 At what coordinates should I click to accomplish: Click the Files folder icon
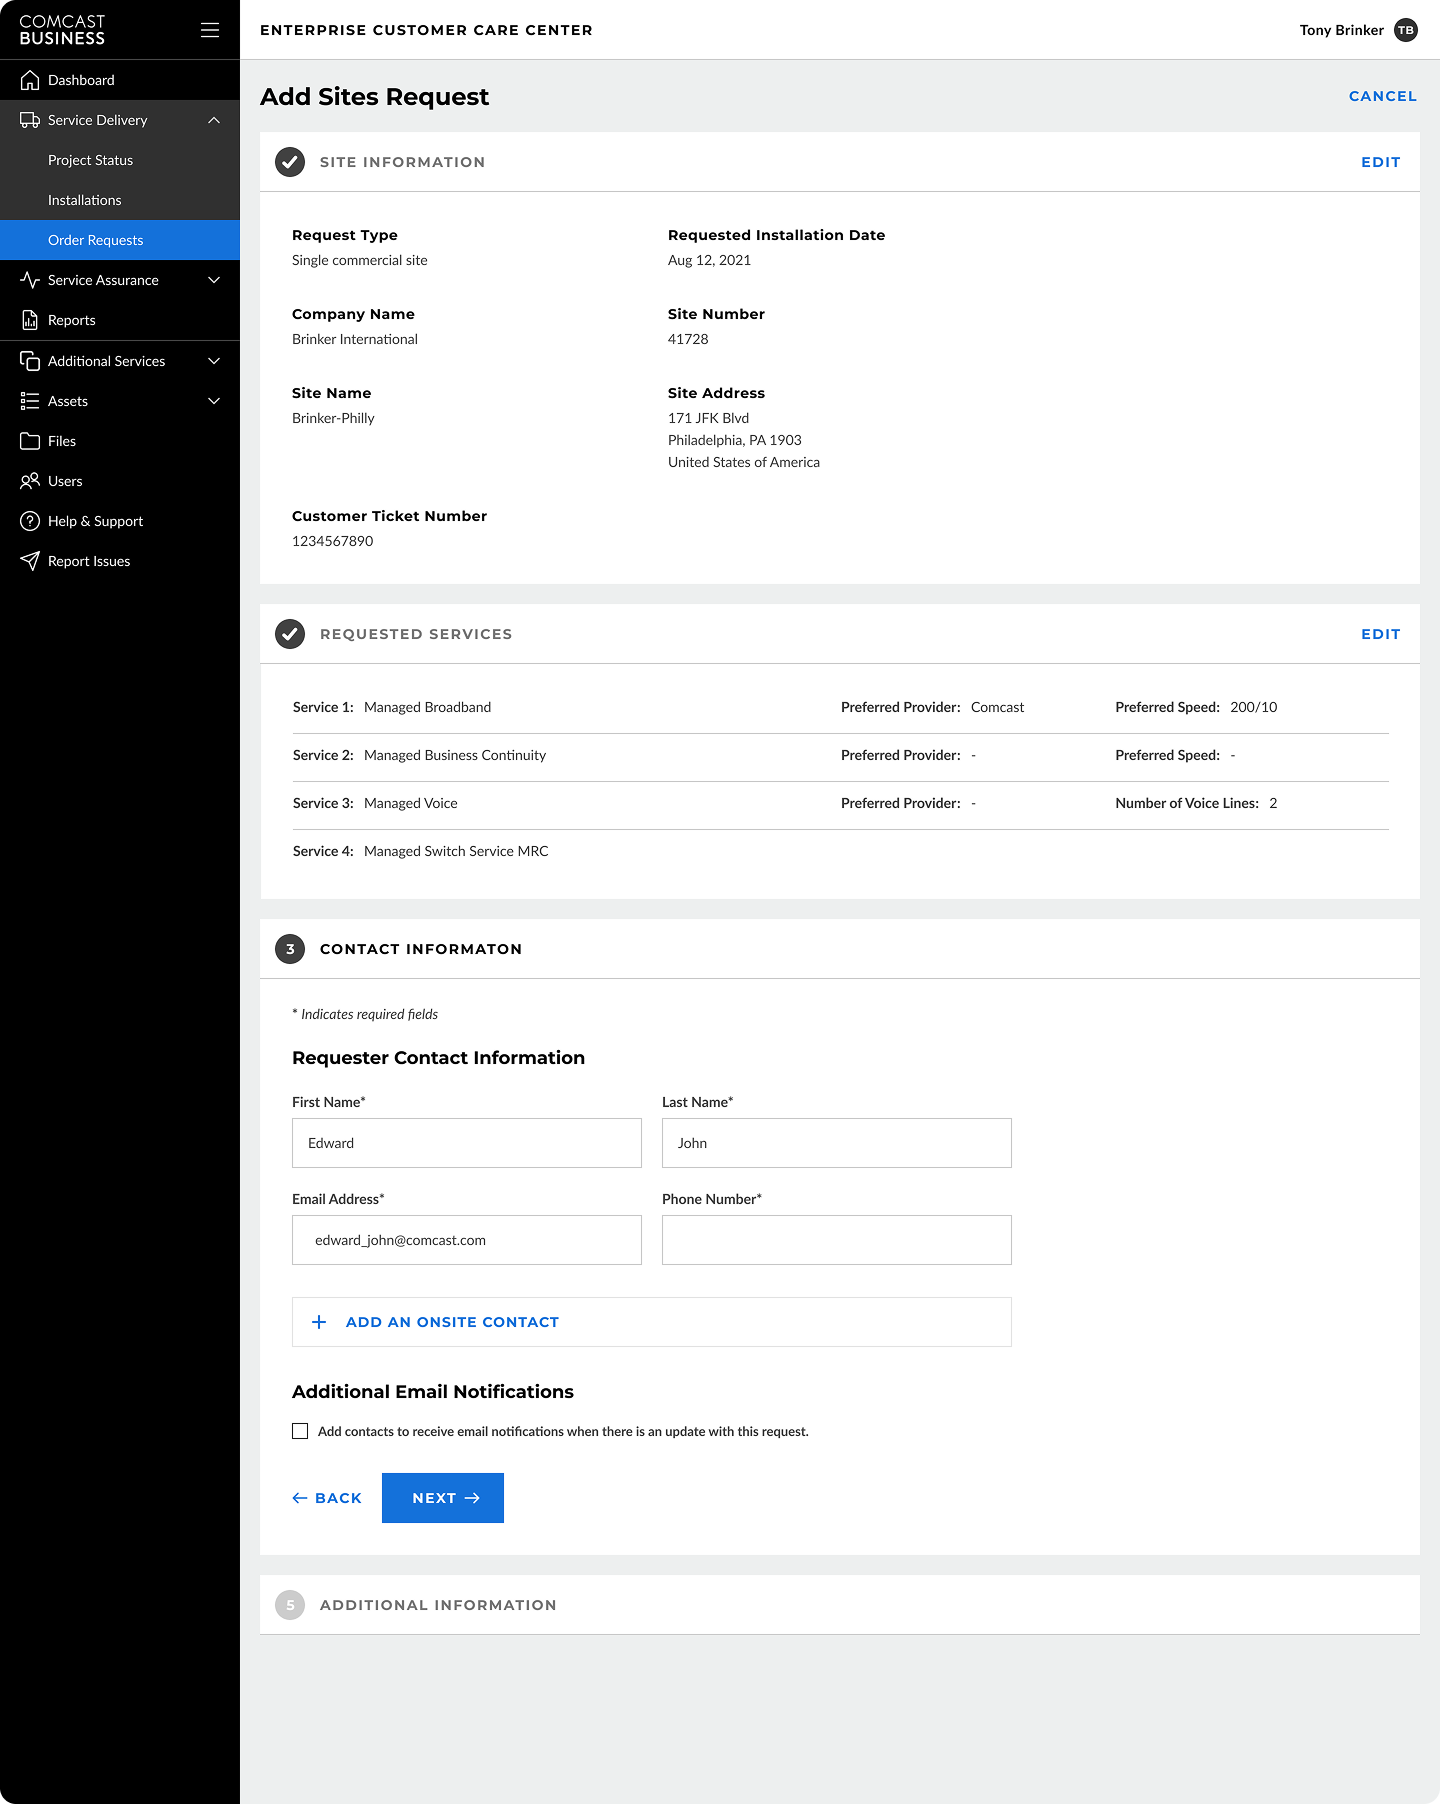tap(30, 441)
